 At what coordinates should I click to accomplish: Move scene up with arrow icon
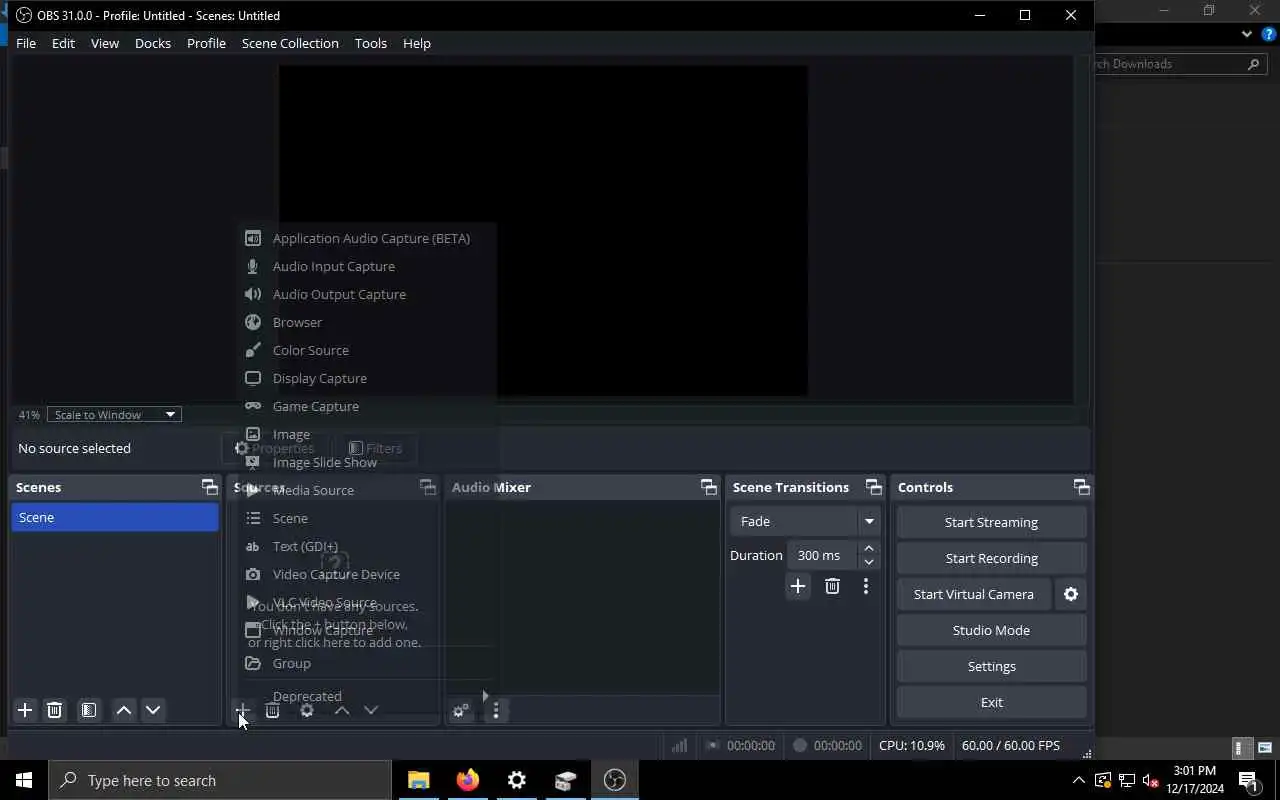coord(124,710)
